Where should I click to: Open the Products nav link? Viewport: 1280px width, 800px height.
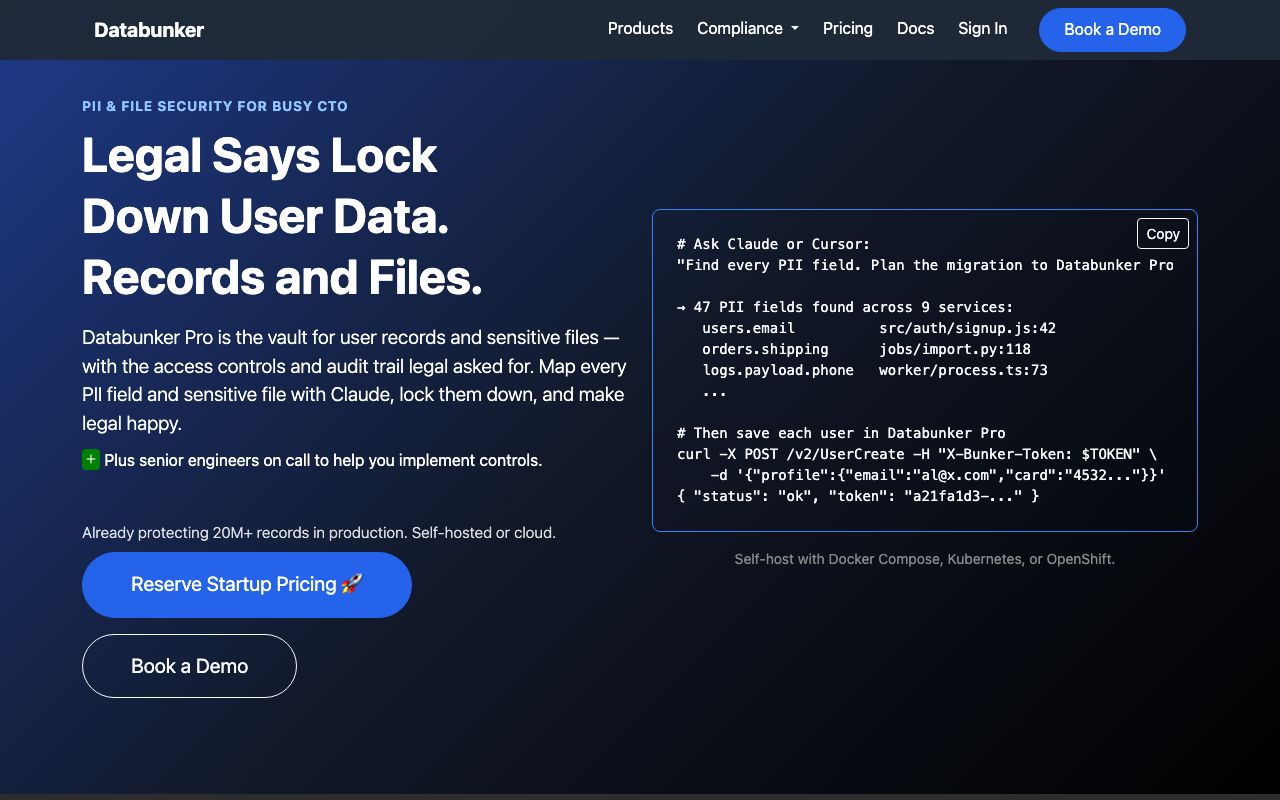(640, 29)
